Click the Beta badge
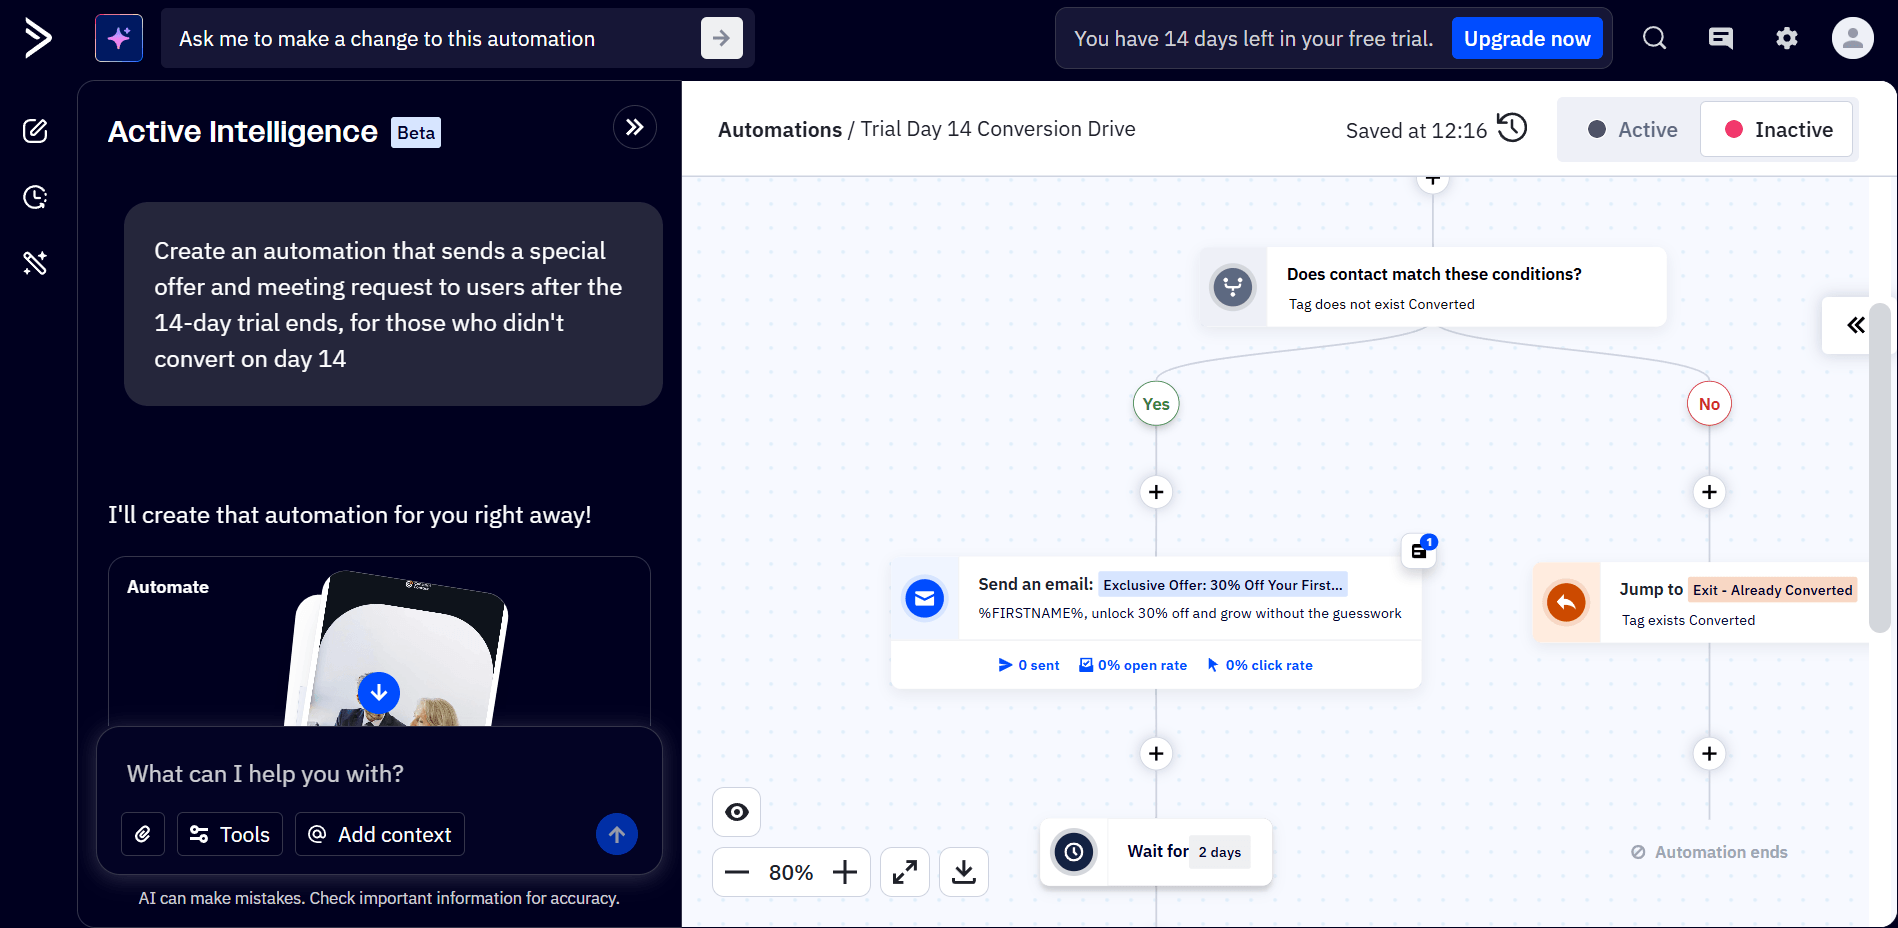1898x928 pixels. [x=416, y=132]
